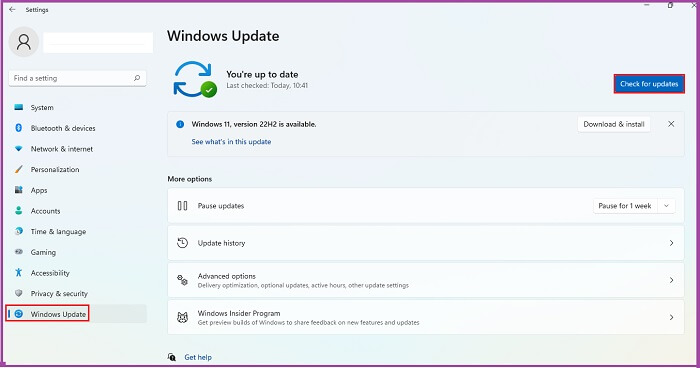The image size is (700, 368).
Task: Click the Accounts person icon in sidebar
Action: click(18, 210)
